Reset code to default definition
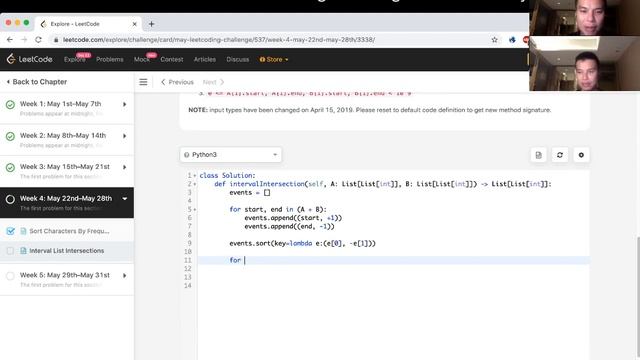 pyautogui.click(x=560, y=155)
